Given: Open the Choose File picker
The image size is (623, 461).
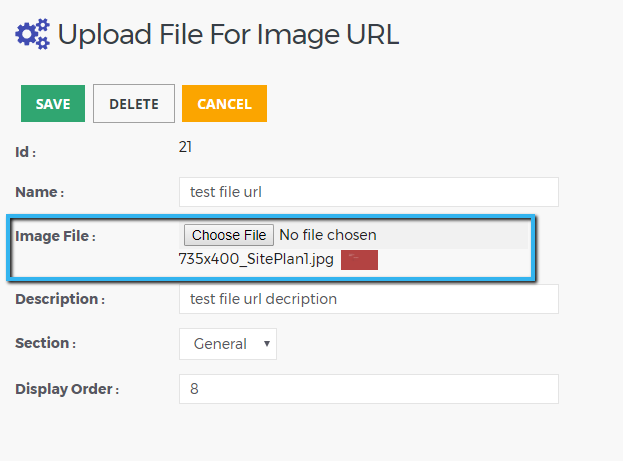Looking at the screenshot, I should pyautogui.click(x=229, y=235).
